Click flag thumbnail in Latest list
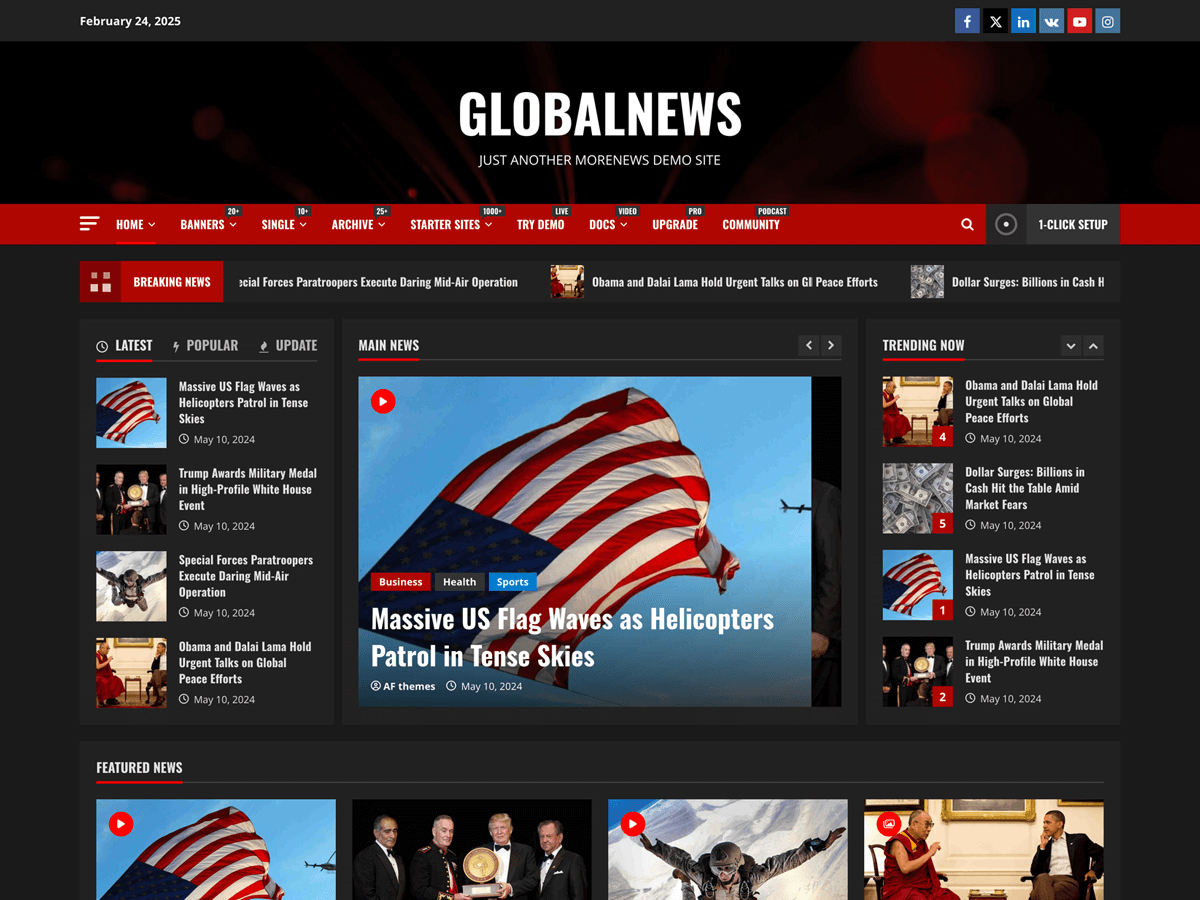 (x=131, y=413)
